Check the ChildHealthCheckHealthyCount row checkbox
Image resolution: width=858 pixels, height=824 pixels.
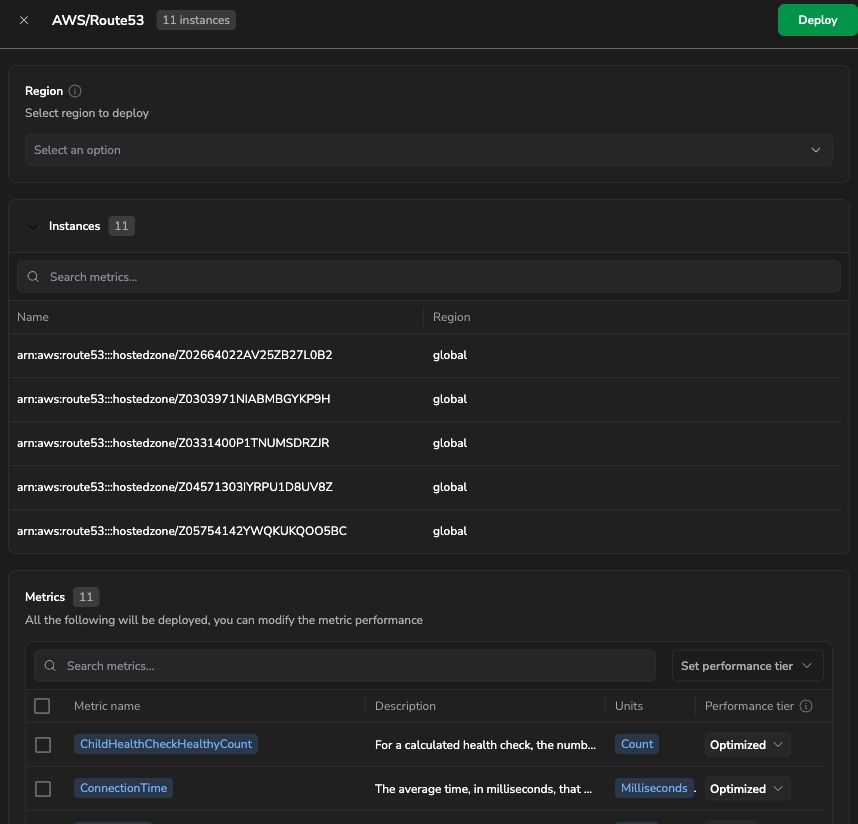[43, 745]
